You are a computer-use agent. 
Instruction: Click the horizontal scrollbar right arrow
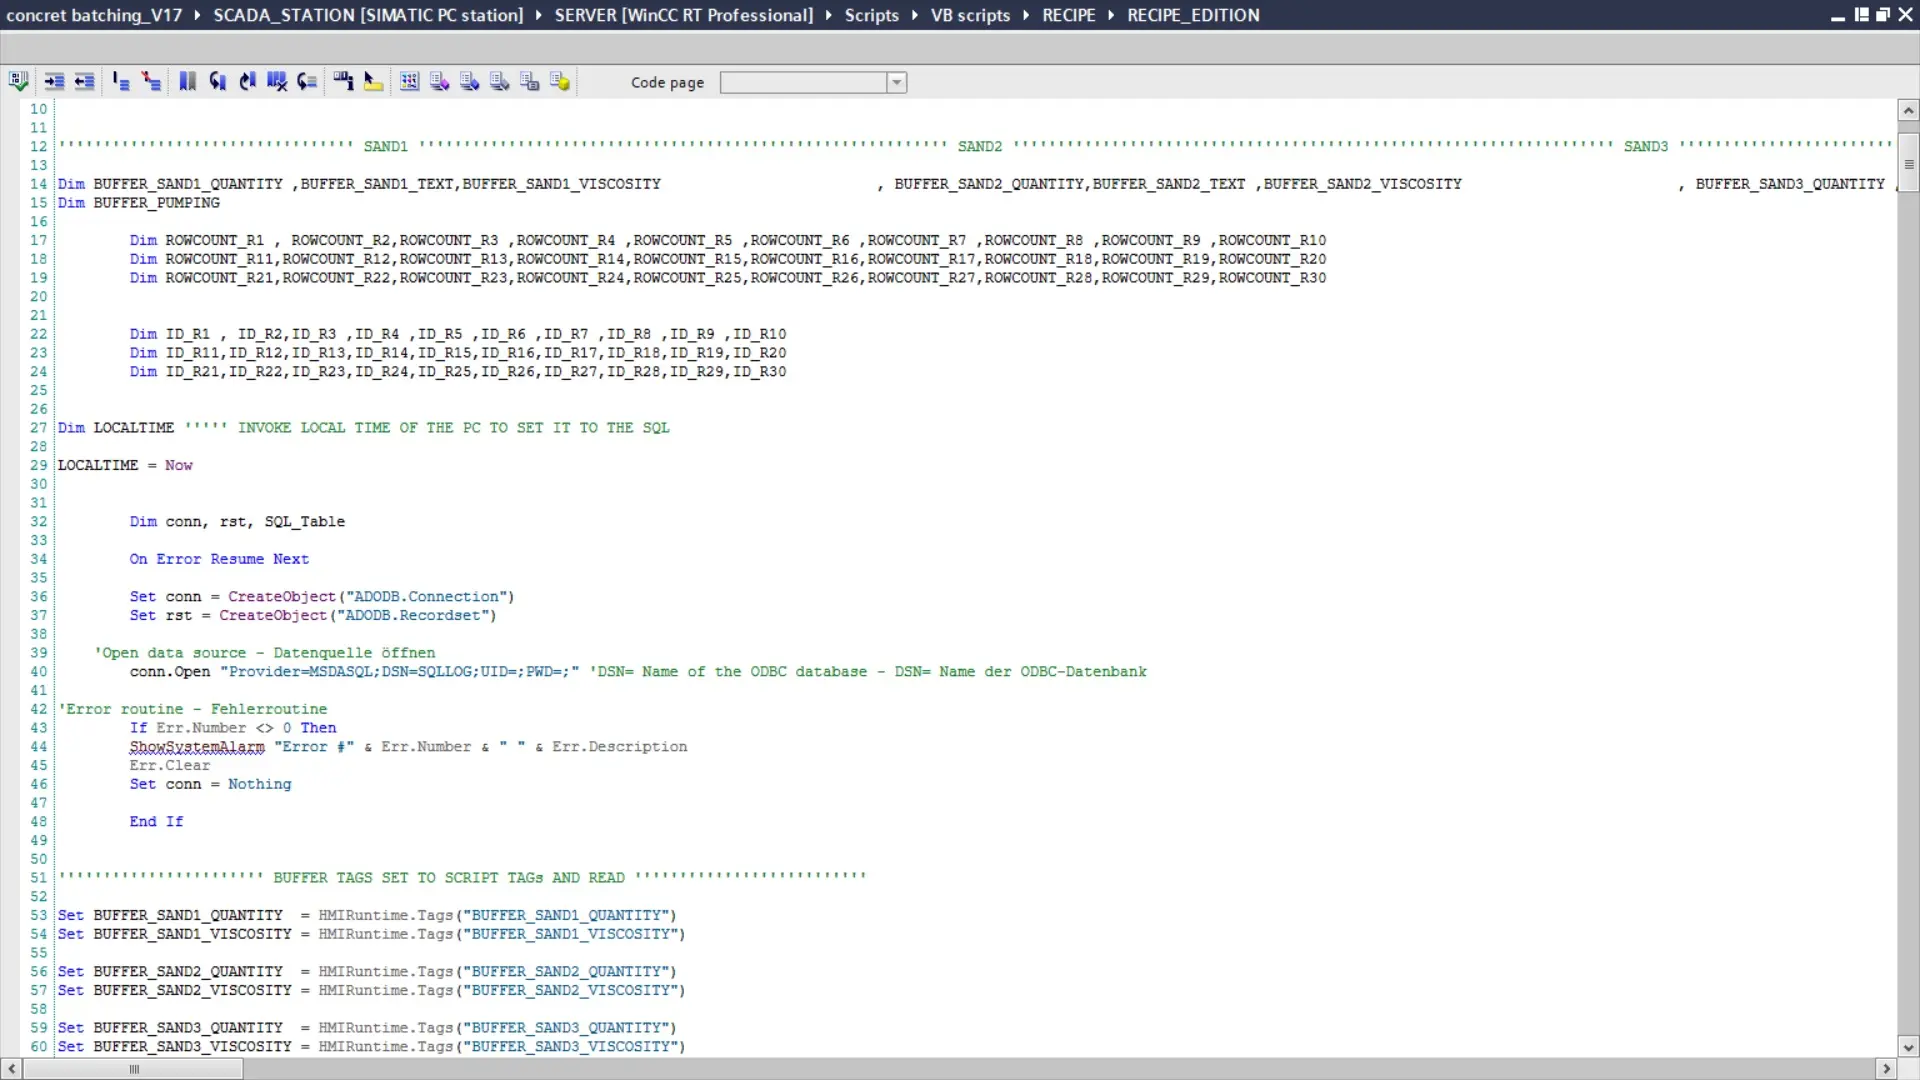(x=1886, y=1069)
